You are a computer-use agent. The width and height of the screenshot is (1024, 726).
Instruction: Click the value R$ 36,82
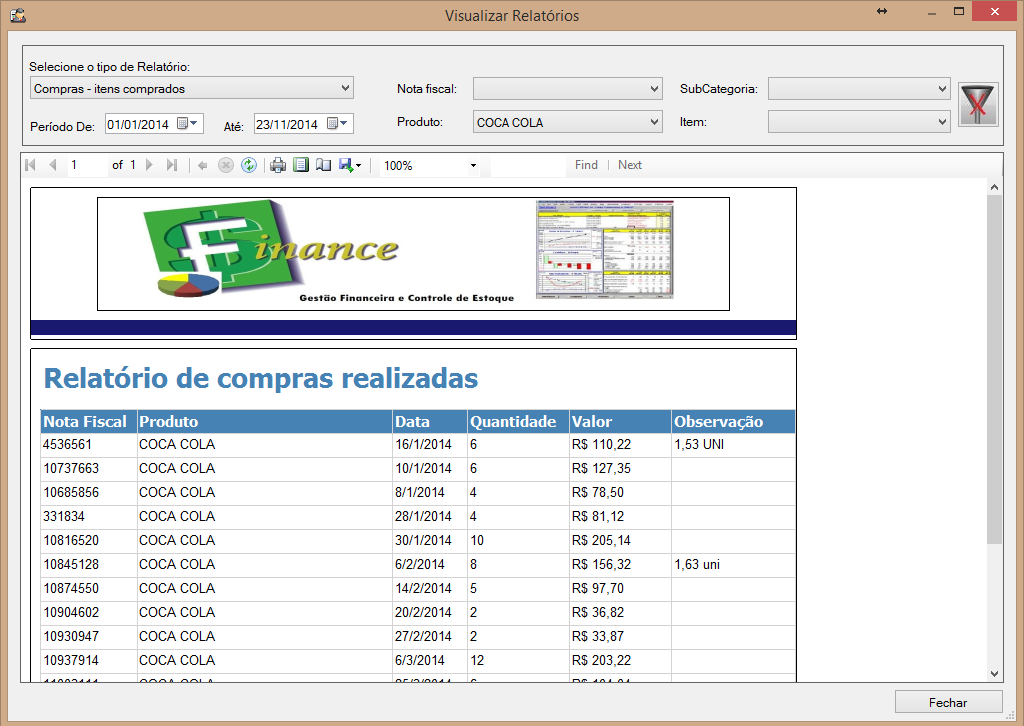click(x=598, y=612)
